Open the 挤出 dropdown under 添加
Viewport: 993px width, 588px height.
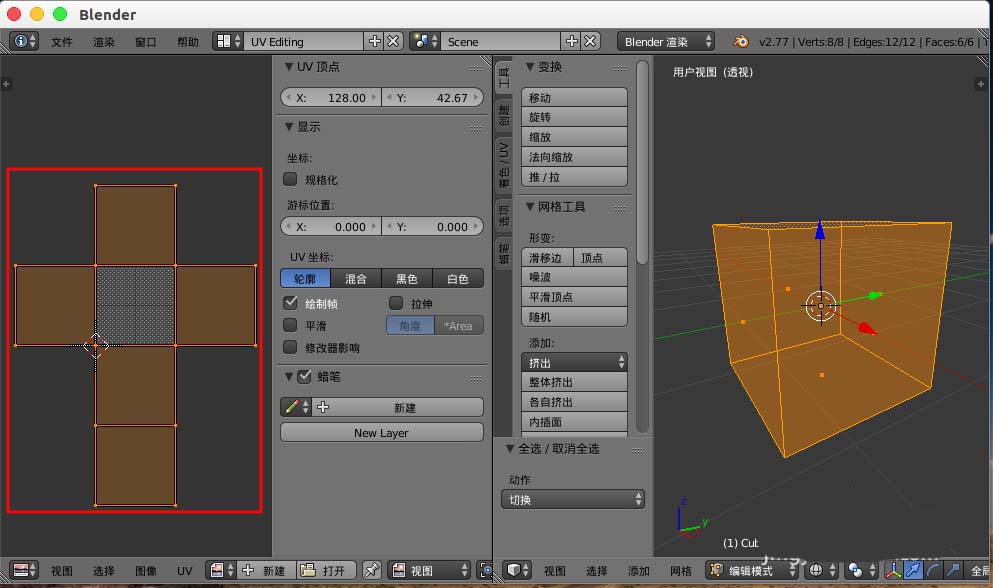pos(573,362)
